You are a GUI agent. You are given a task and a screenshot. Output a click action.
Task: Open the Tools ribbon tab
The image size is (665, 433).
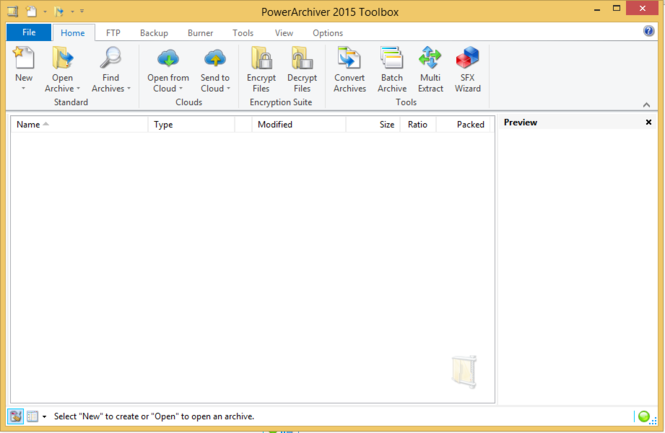[x=243, y=33]
